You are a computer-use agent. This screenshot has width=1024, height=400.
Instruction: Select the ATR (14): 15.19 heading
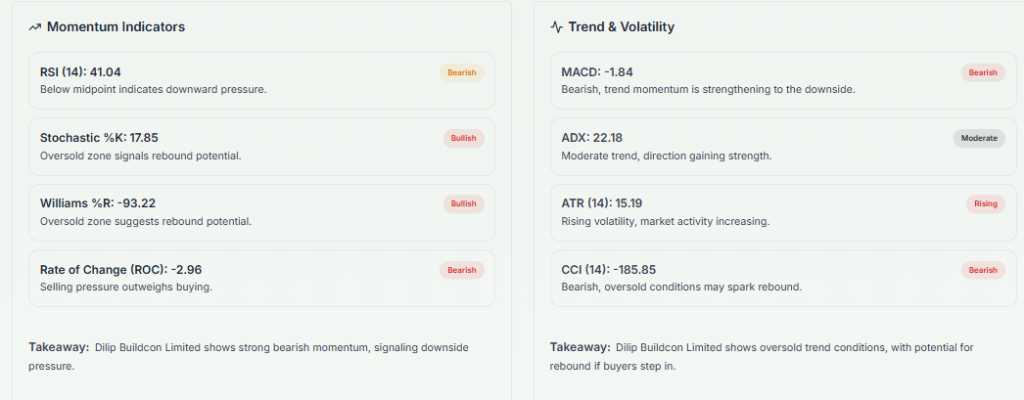pyautogui.click(x=602, y=204)
